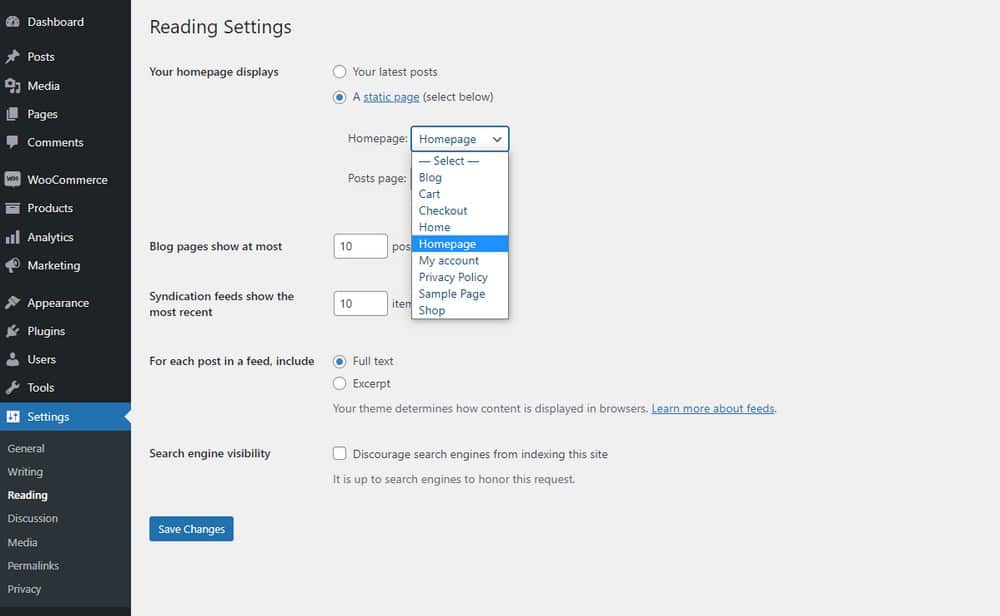Follow the 'static page' link
1000x616 pixels.
click(x=392, y=97)
